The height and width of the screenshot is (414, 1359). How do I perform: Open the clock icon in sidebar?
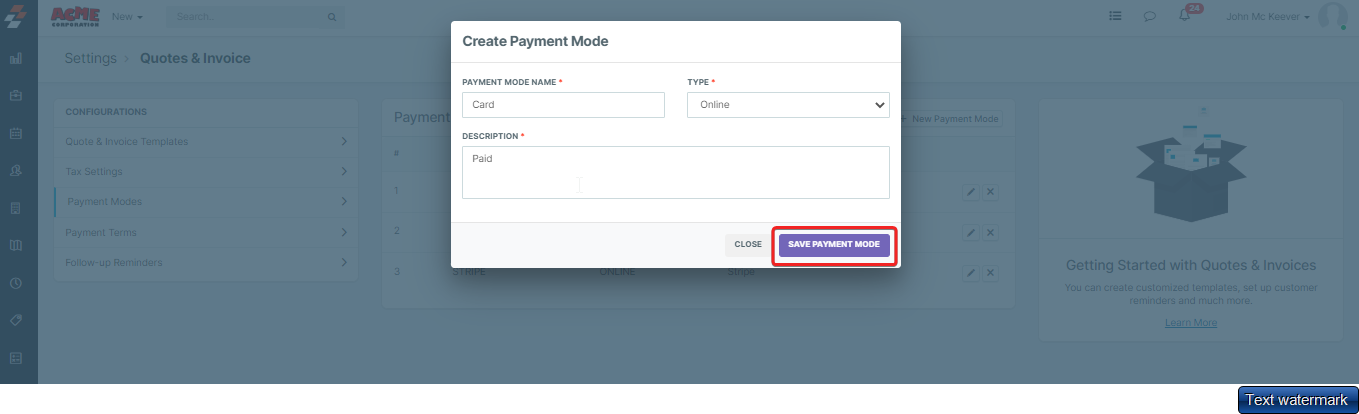tap(16, 283)
